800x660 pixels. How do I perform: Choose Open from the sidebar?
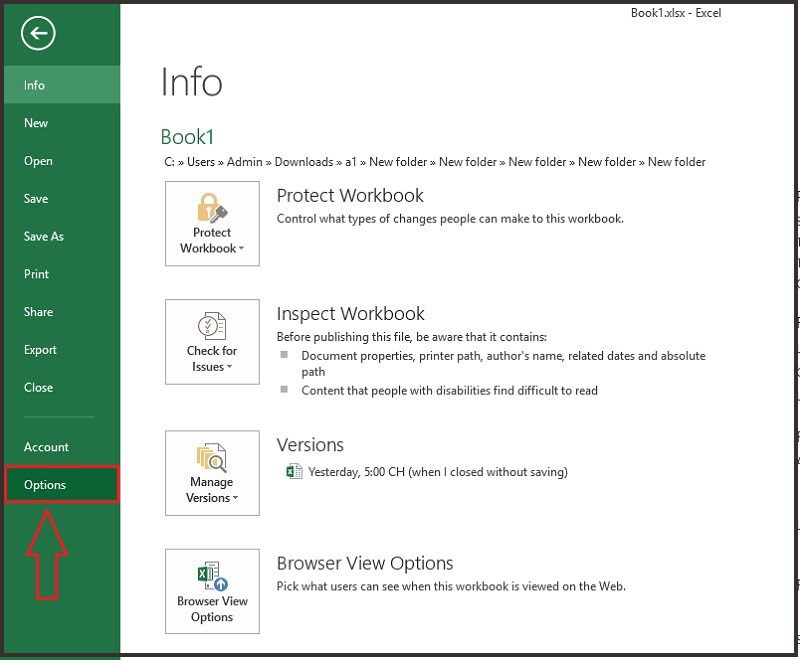click(62, 161)
